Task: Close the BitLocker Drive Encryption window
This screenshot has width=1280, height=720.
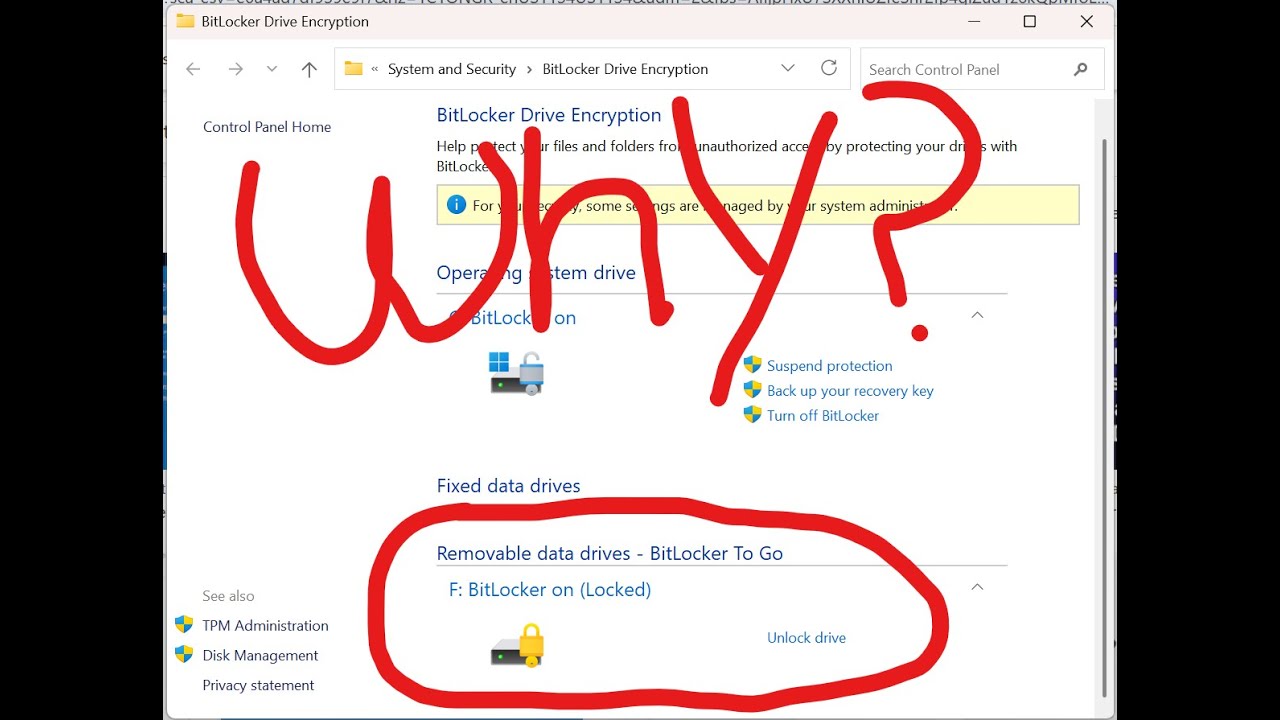Action: point(1086,21)
